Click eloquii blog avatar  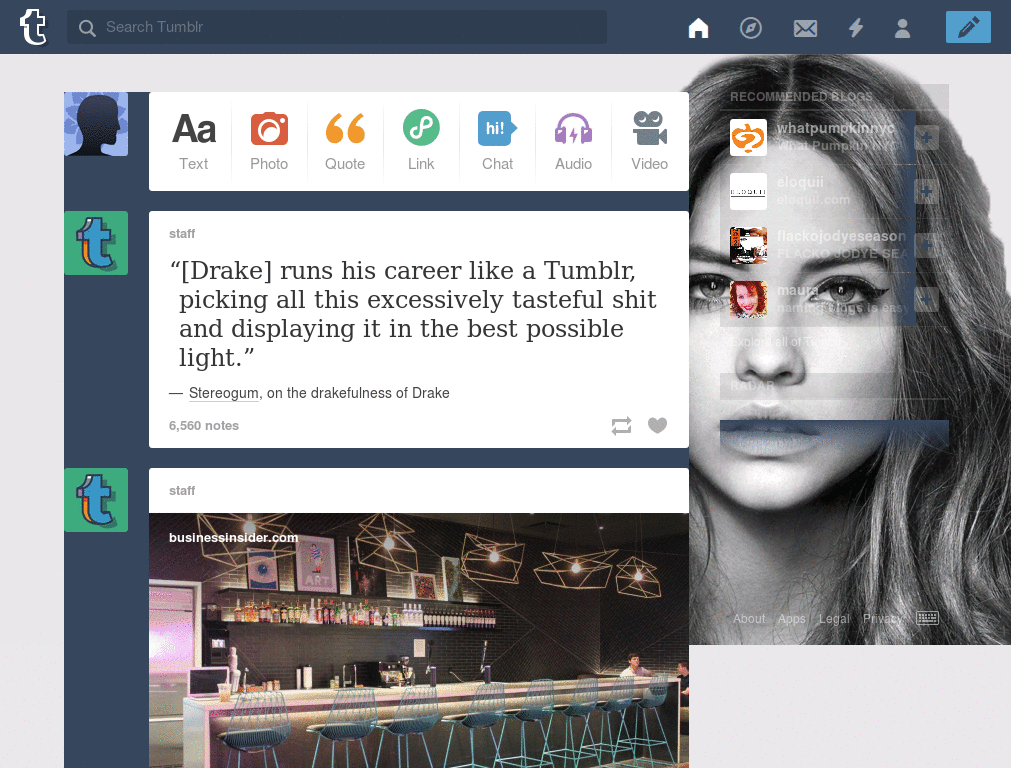(x=748, y=191)
